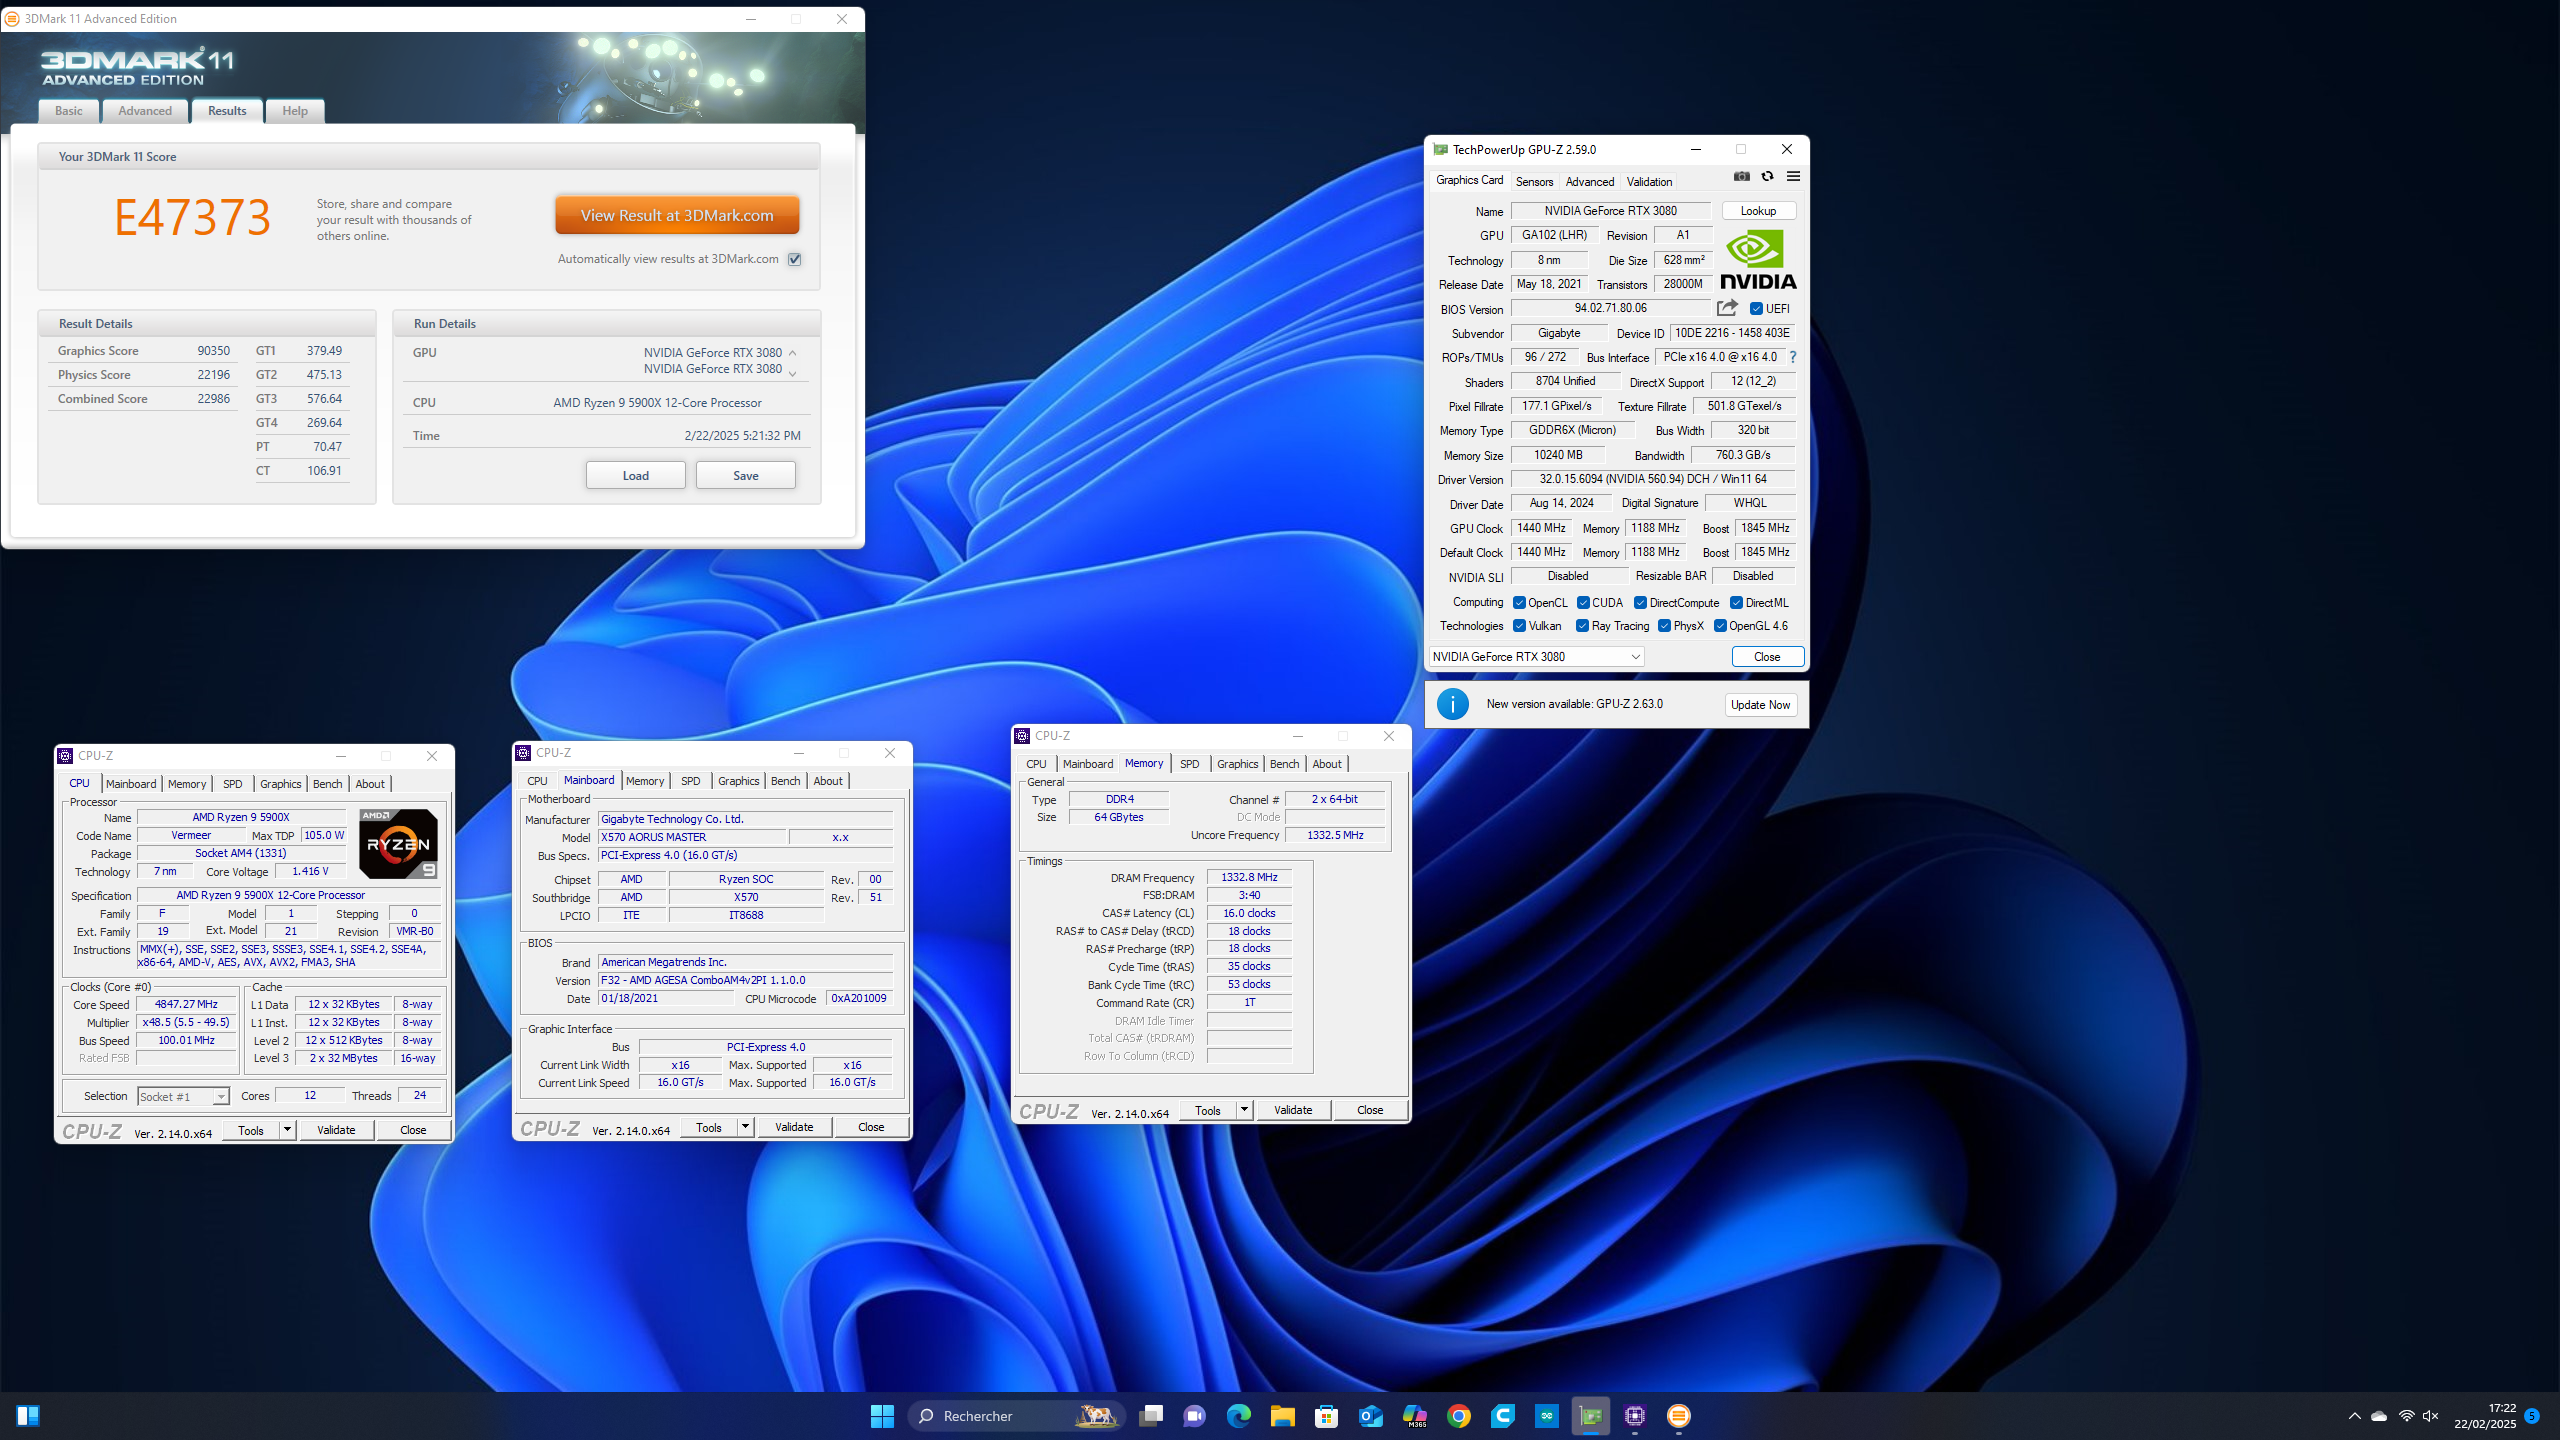Click the taskbar clock and date

click(x=2485, y=1416)
